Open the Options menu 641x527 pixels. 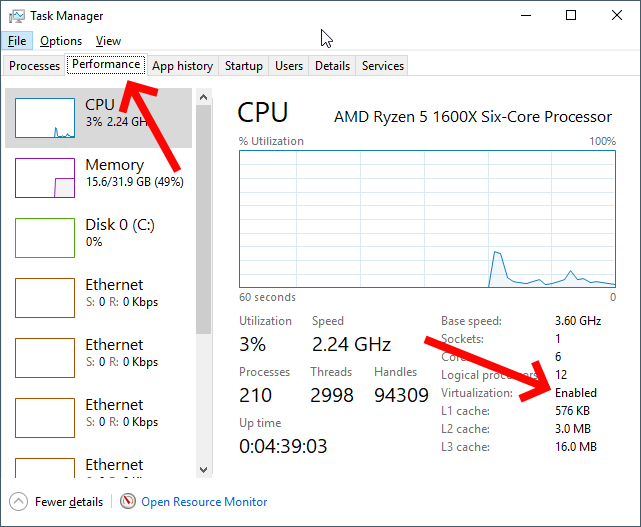coord(61,41)
